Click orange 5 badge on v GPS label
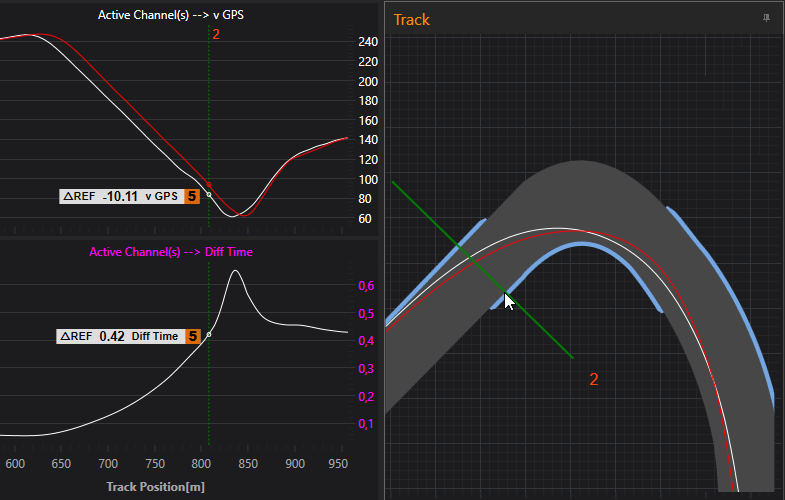785x500 pixels. pyautogui.click(x=192, y=197)
